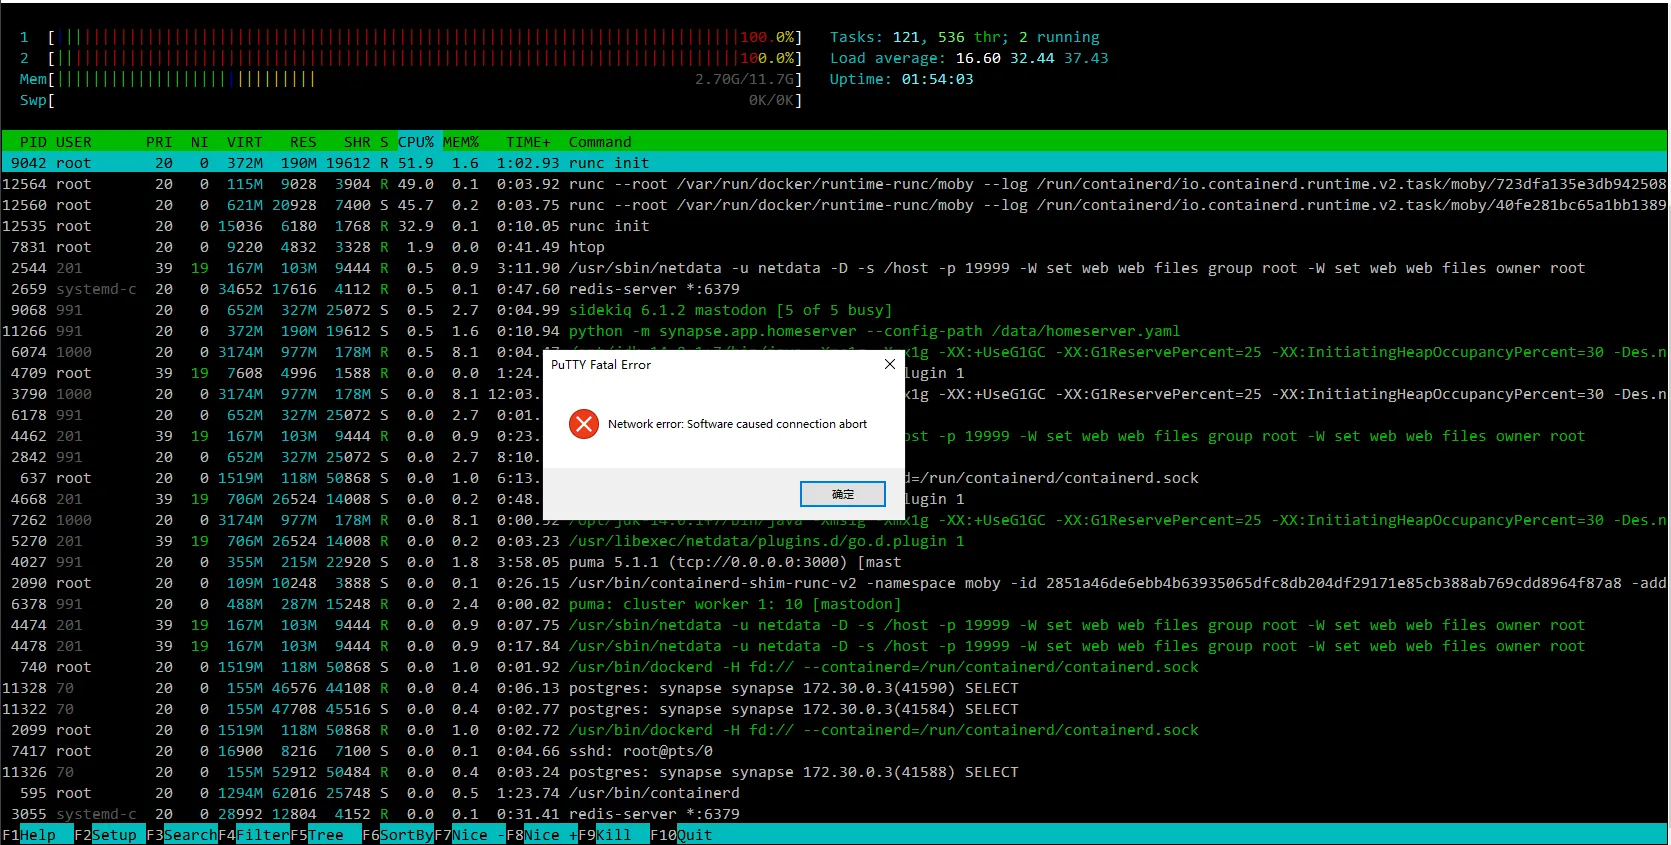This screenshot has height=845, width=1671.
Task: Select the sshd: root@pts/0 row
Action: pyautogui.click(x=834, y=751)
